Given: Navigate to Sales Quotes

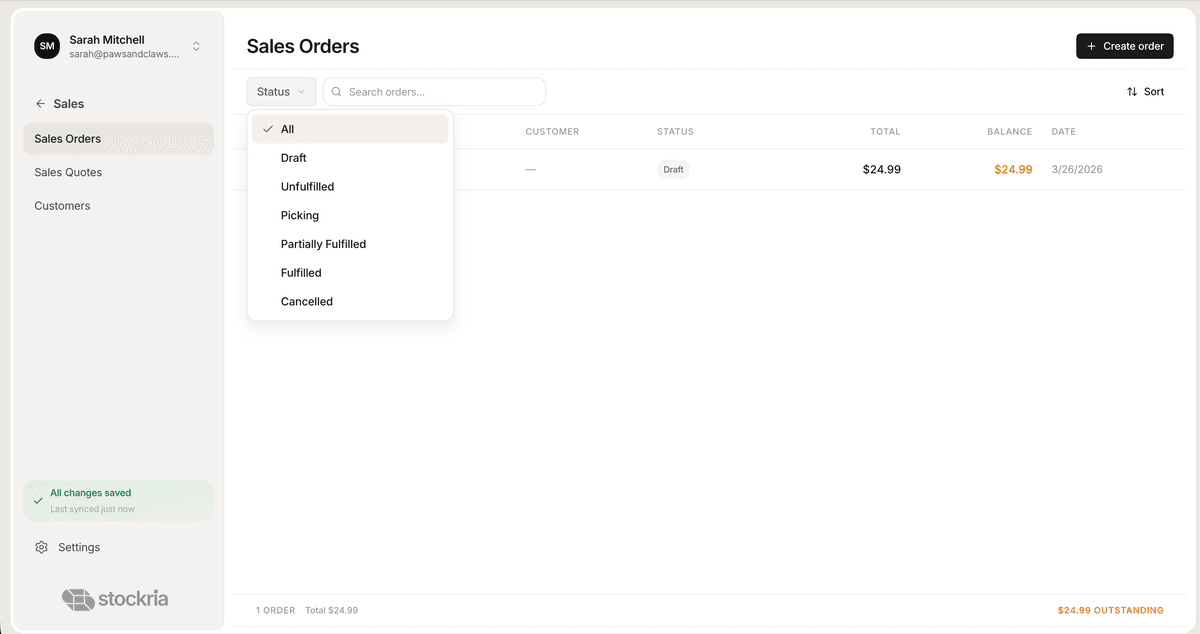Looking at the screenshot, I should point(68,172).
